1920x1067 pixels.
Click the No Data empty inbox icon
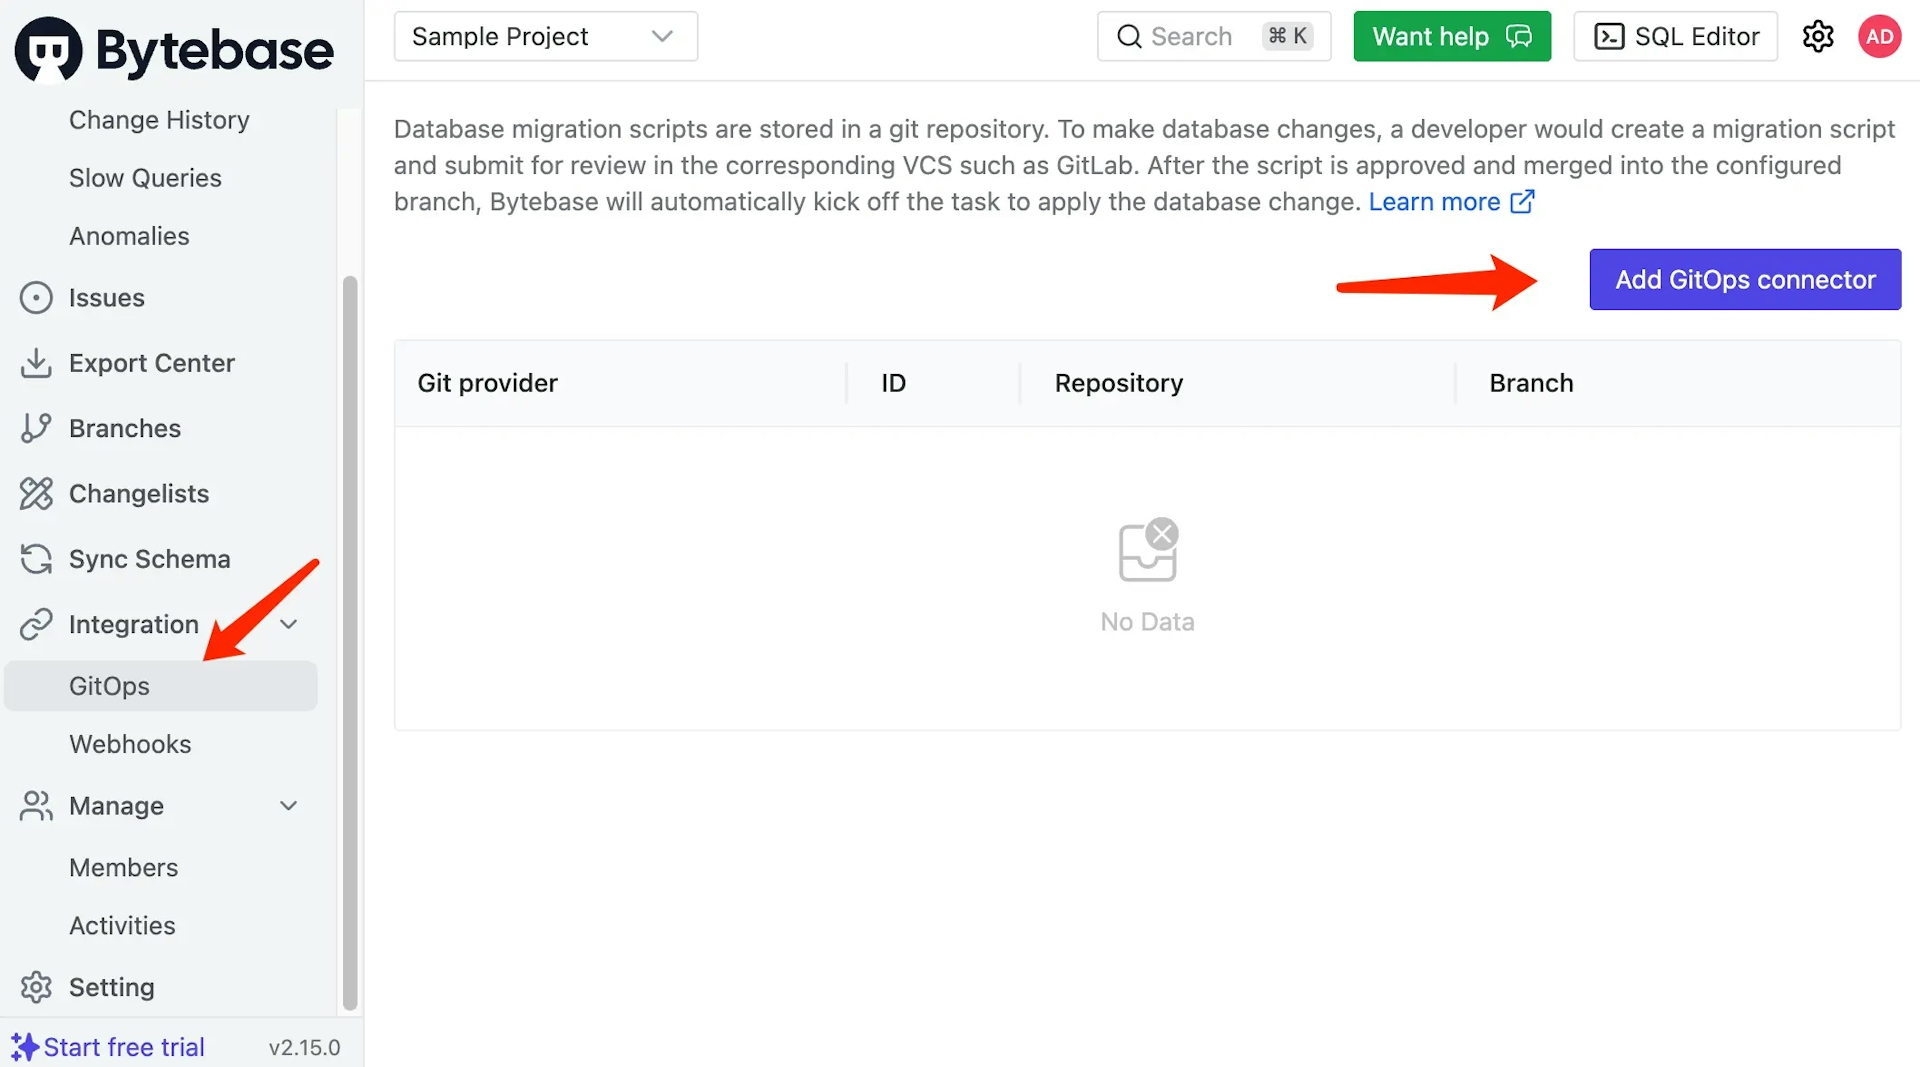tap(1148, 550)
